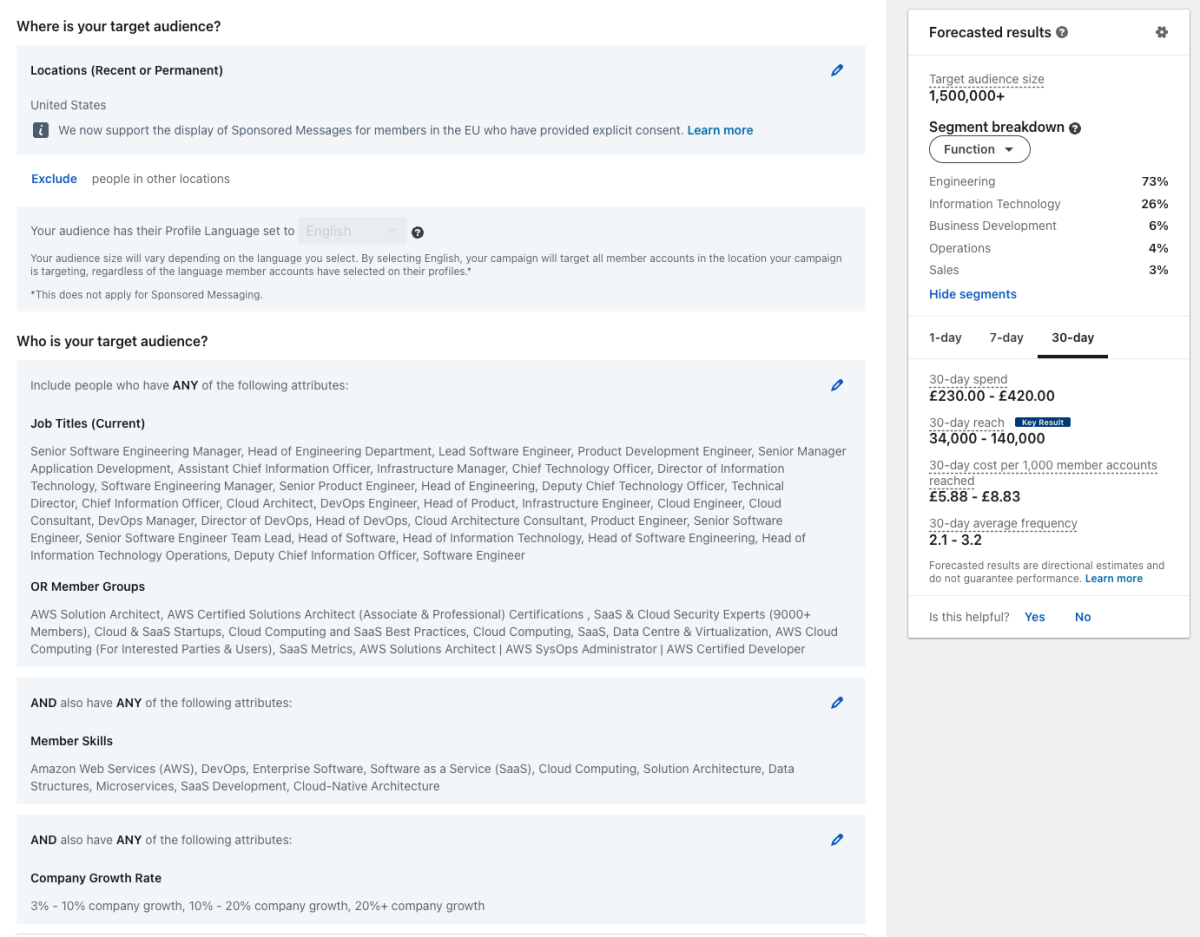Click Exclude people in other locations
Screen dimensions: 1200x937
[x=54, y=179]
